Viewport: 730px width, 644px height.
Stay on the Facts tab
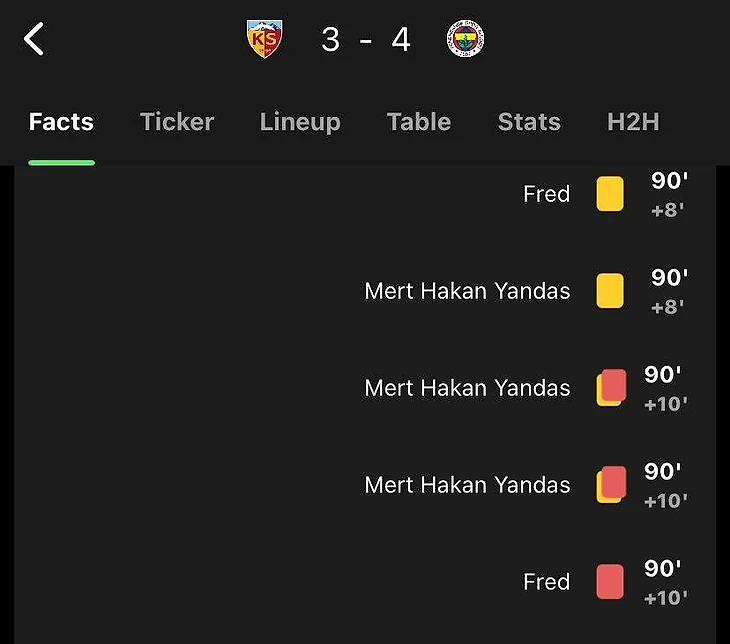61,122
